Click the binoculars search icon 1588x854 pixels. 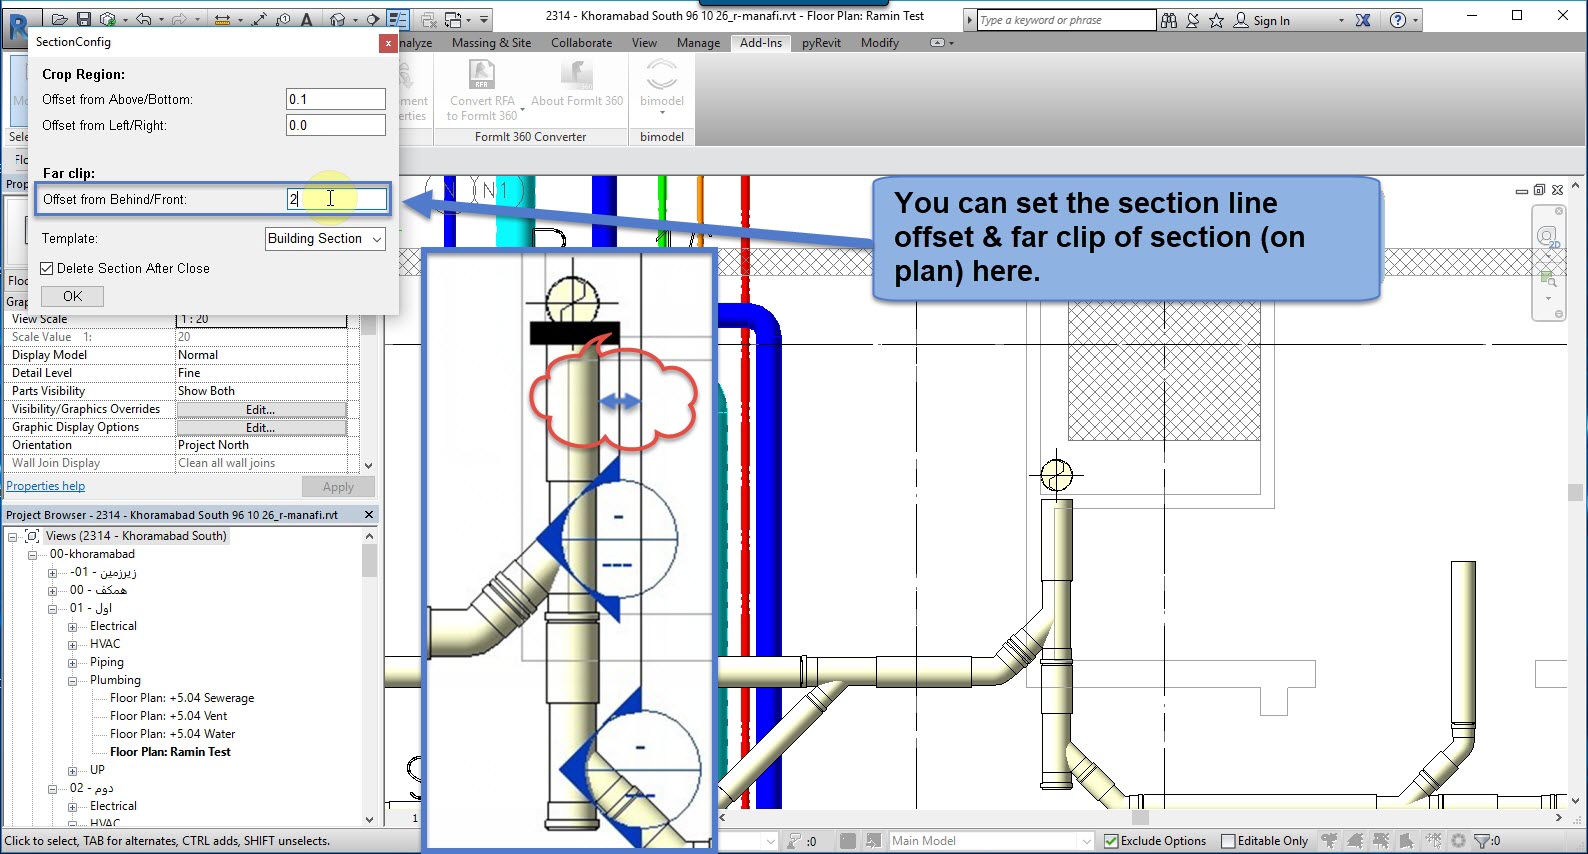(x=1169, y=20)
